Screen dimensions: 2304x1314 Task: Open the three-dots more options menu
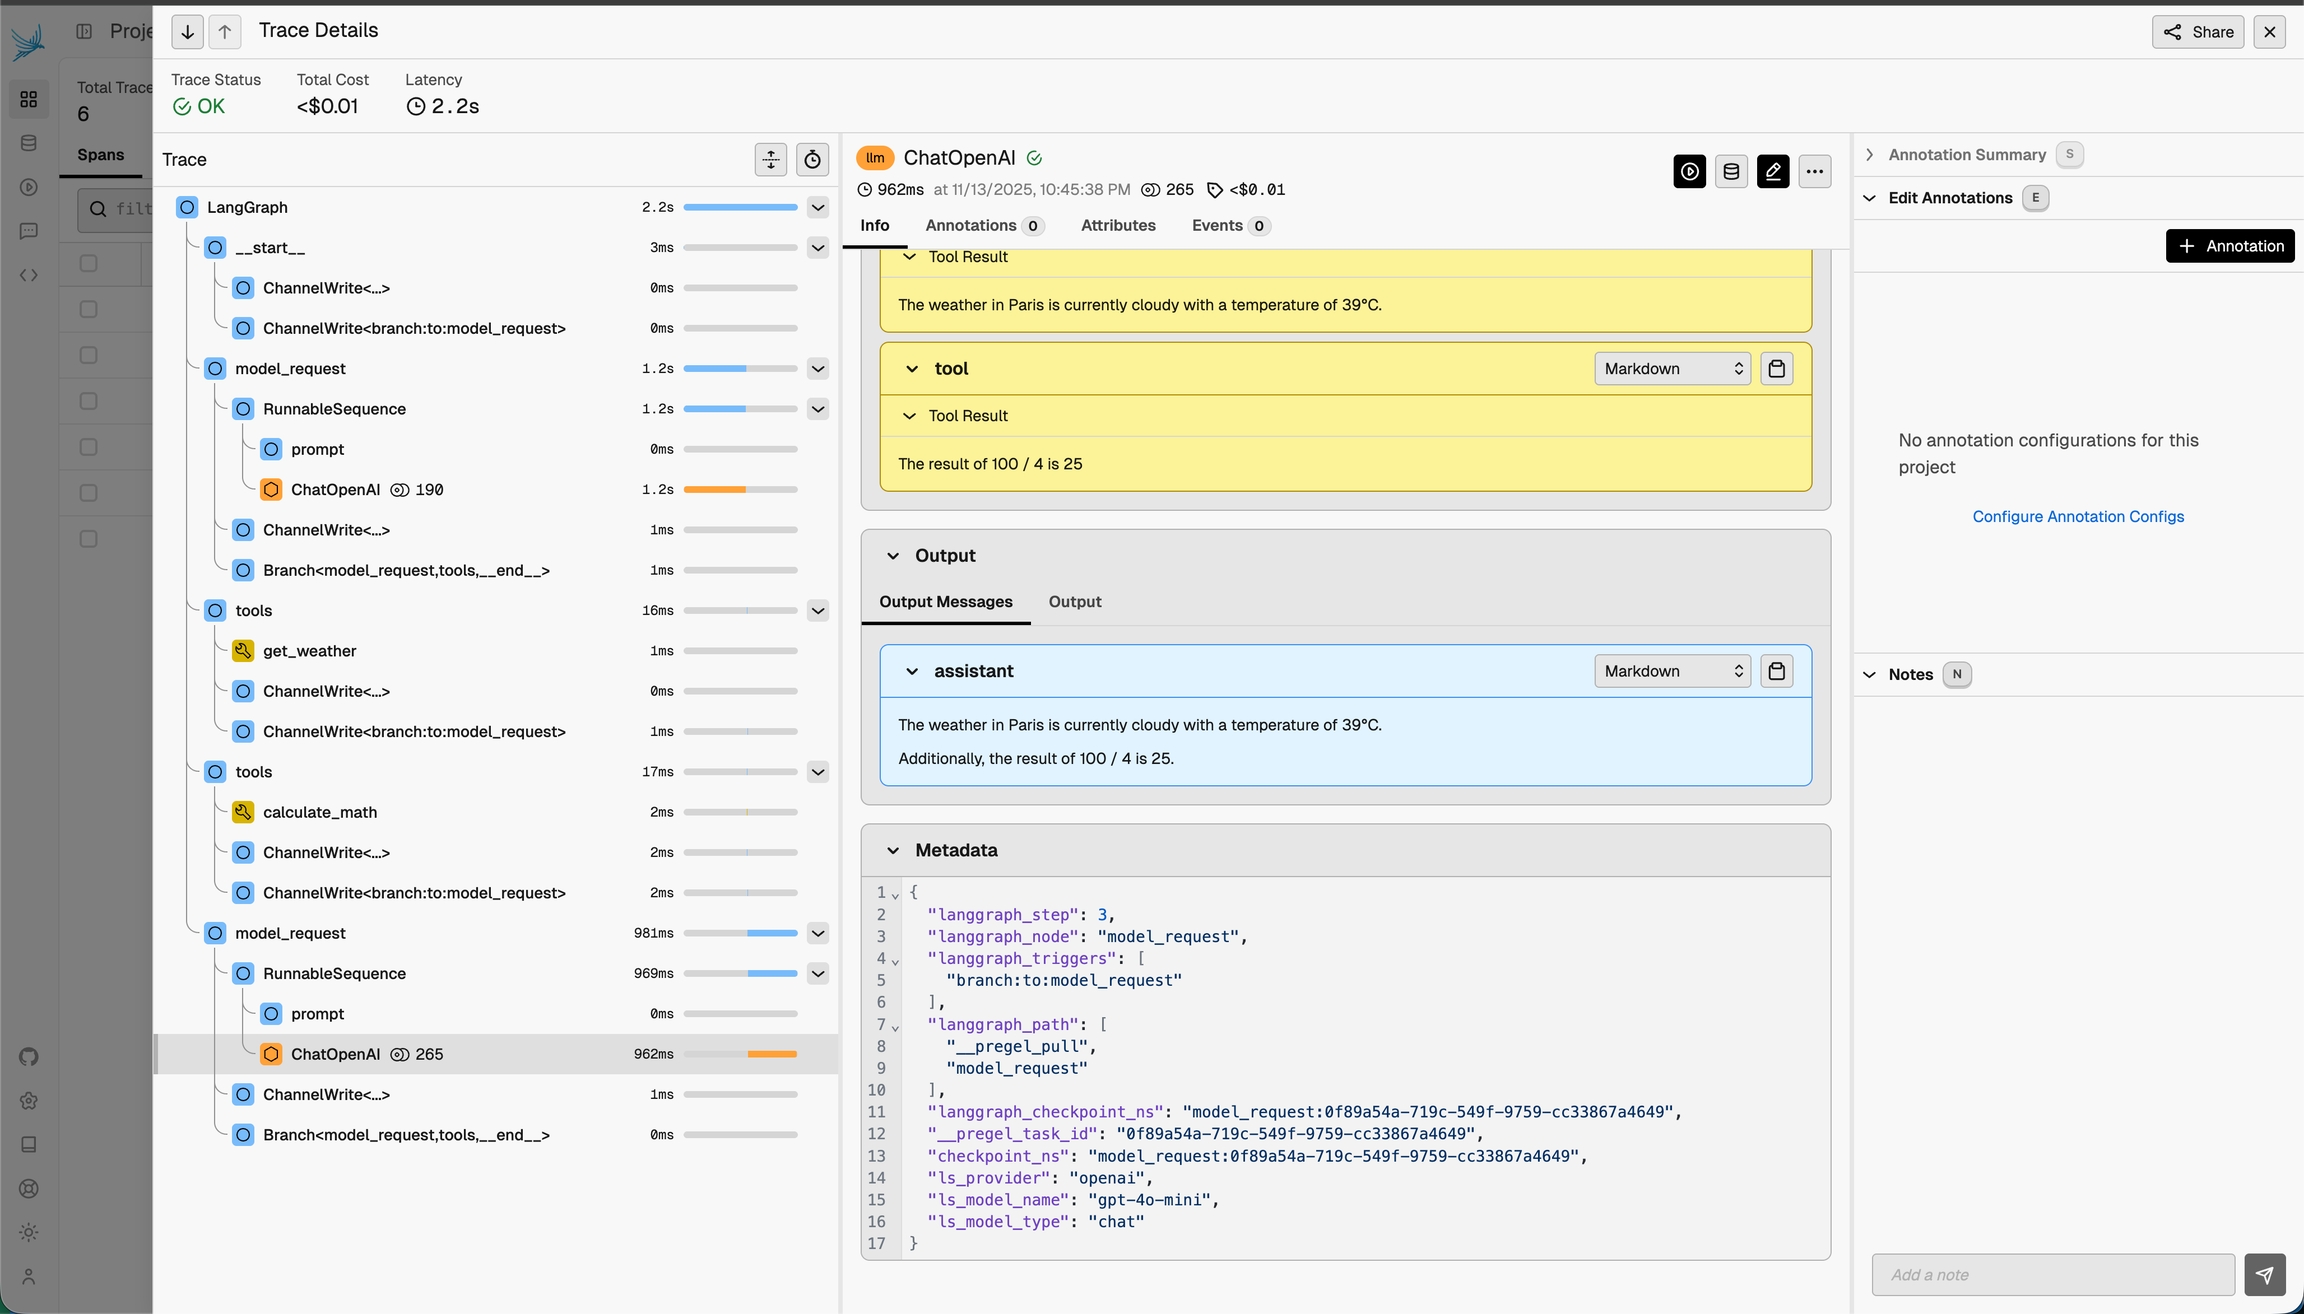pyautogui.click(x=1814, y=172)
